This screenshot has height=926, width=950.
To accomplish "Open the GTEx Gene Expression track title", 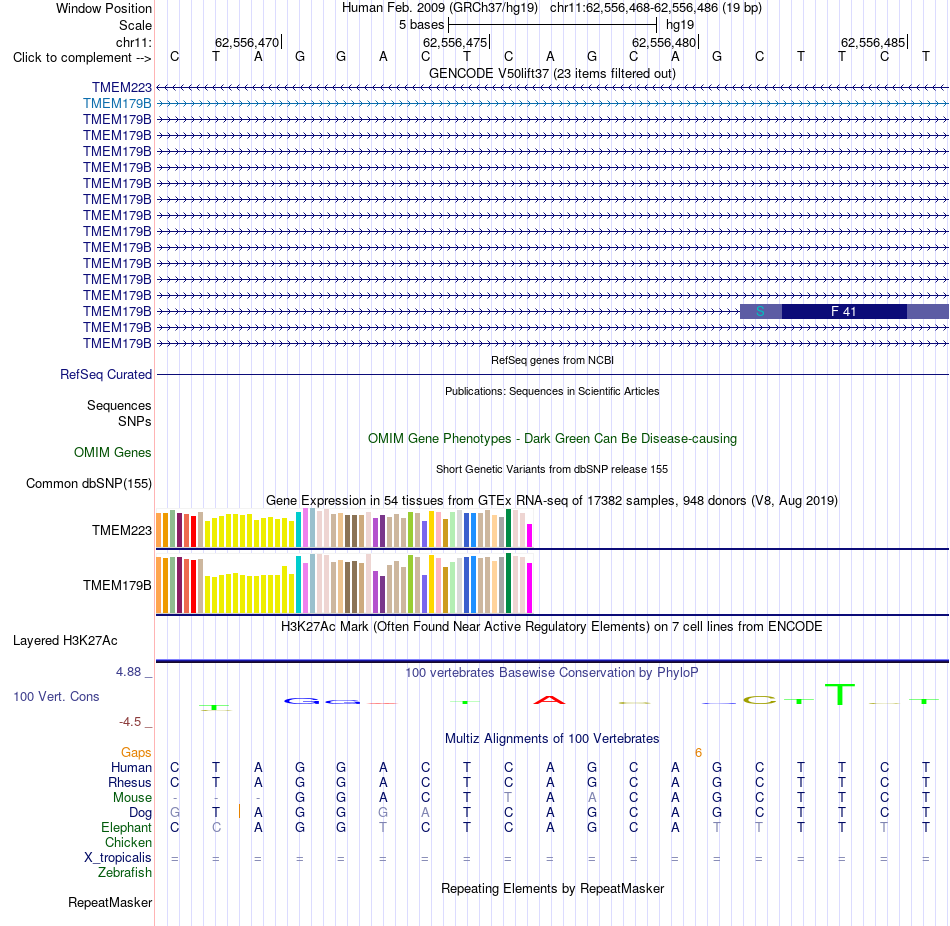I will click(x=552, y=501).
